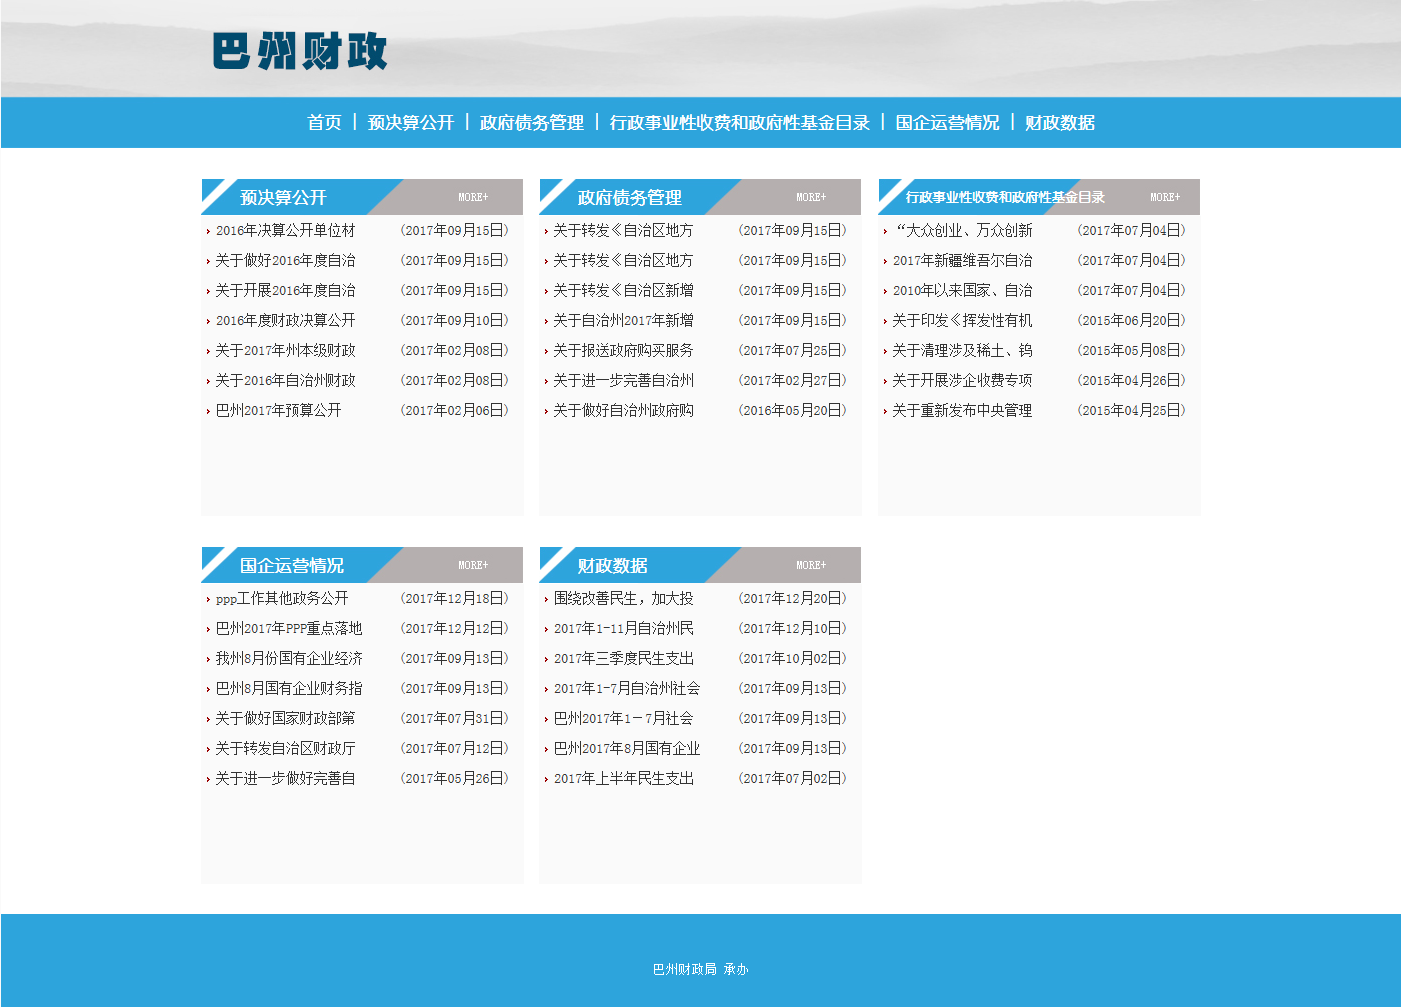Screen dimensions: 1401x1007
Task: Expand MORE+ in the 国企运营情况 panel
Action: 473,566
